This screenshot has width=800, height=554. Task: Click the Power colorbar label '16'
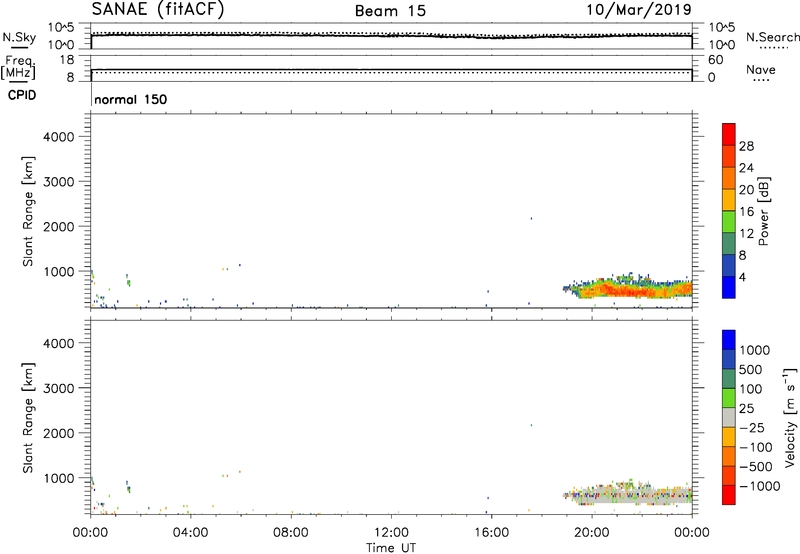[746, 212]
